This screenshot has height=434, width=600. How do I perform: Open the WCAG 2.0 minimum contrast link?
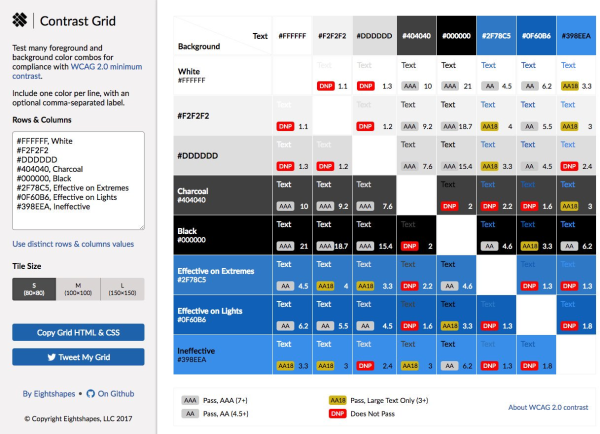[77, 71]
